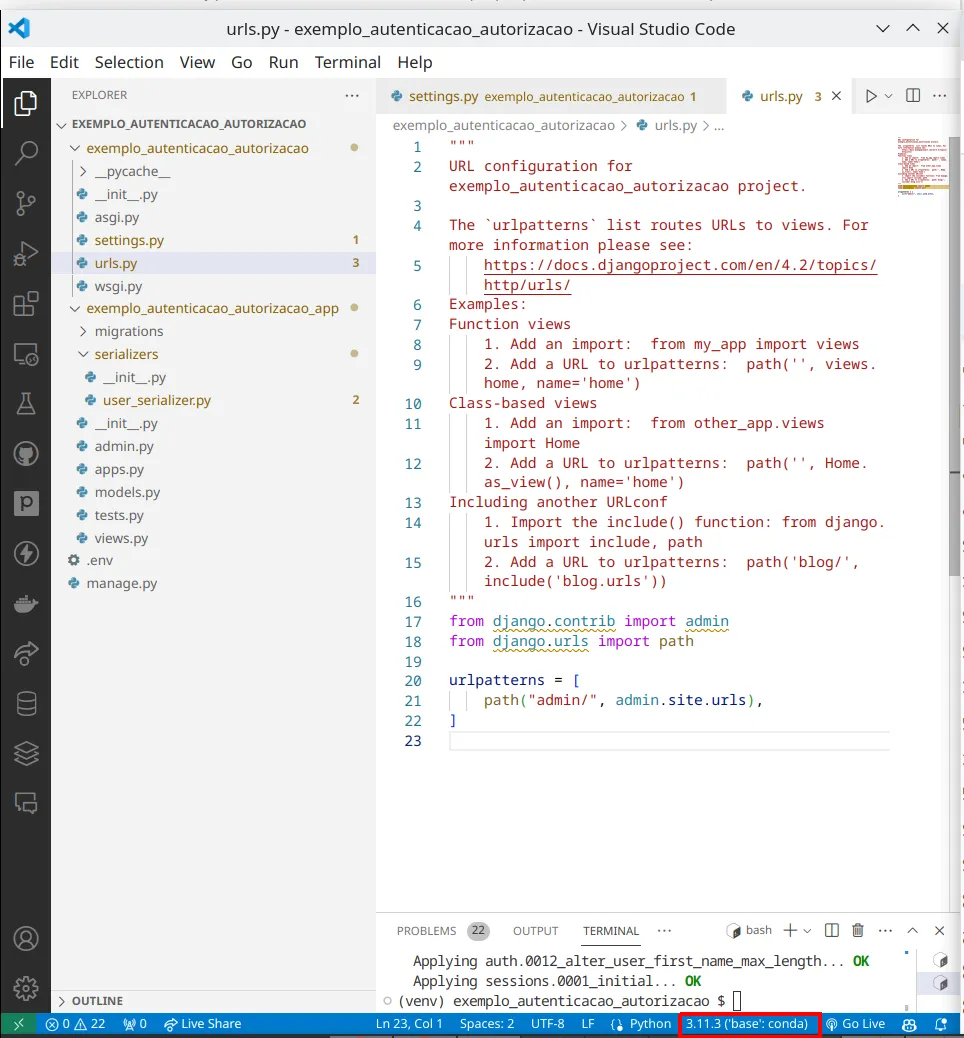
Task: Open the Help menu
Action: click(415, 62)
